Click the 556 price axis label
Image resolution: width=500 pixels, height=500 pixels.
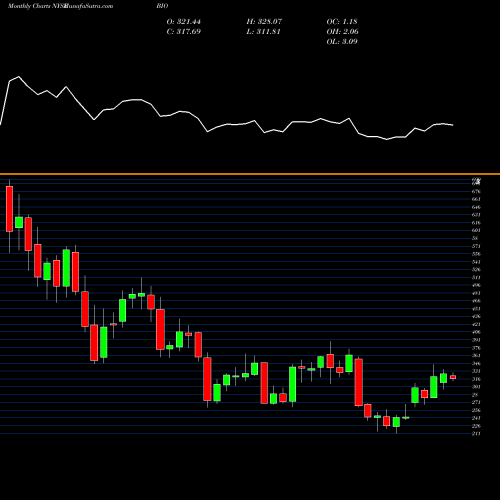pos(476,254)
